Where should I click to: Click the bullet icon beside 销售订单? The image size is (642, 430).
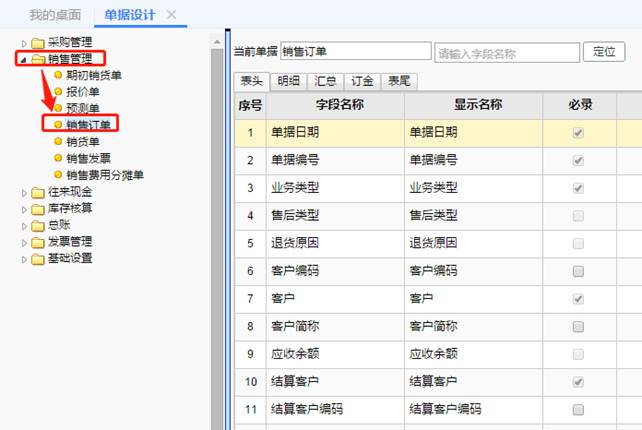click(57, 125)
